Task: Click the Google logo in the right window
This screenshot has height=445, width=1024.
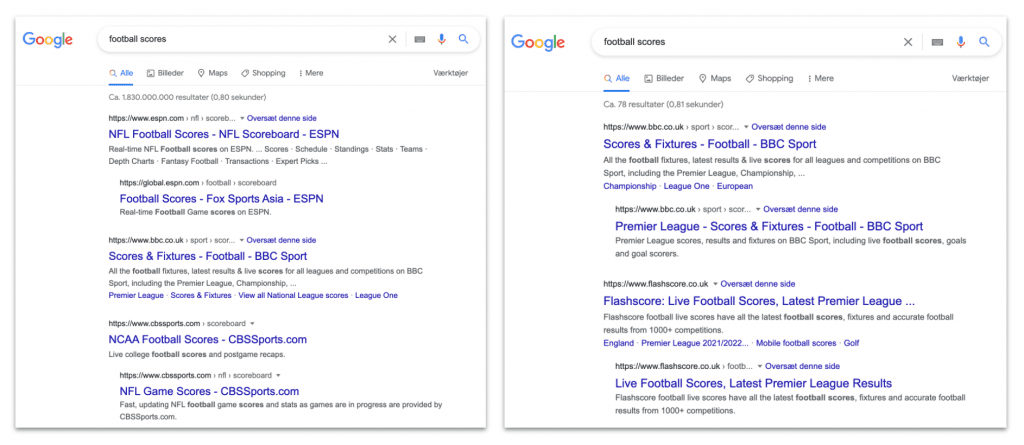Action: coord(538,42)
